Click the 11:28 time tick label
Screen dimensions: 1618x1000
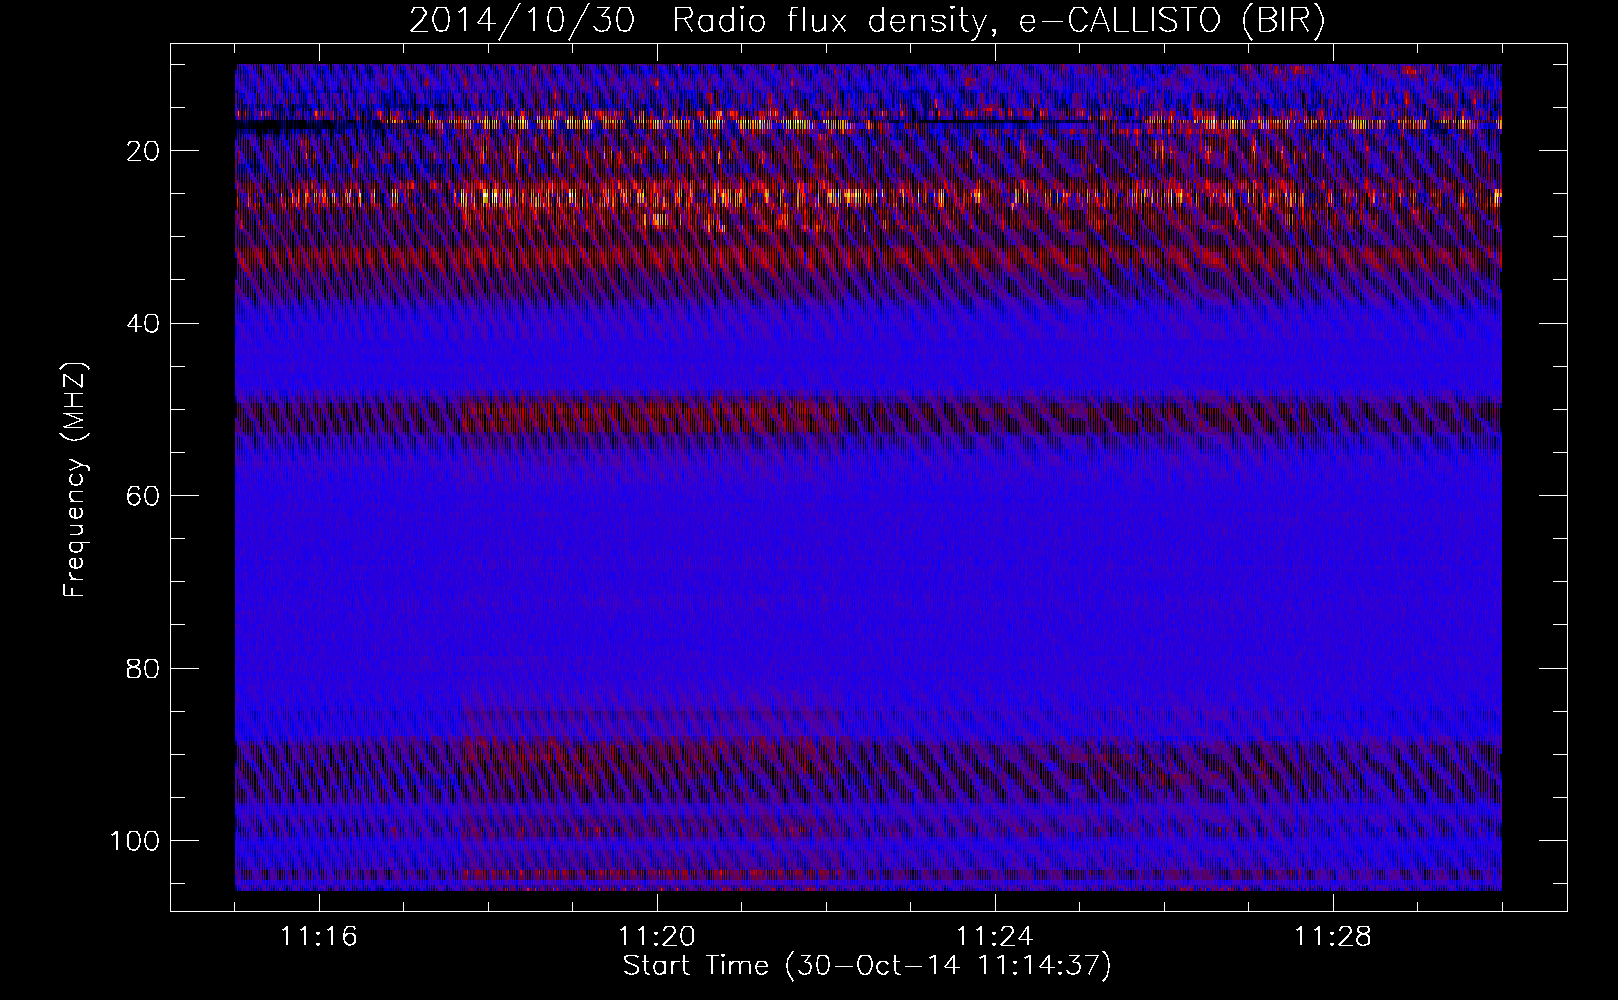coord(1333,937)
